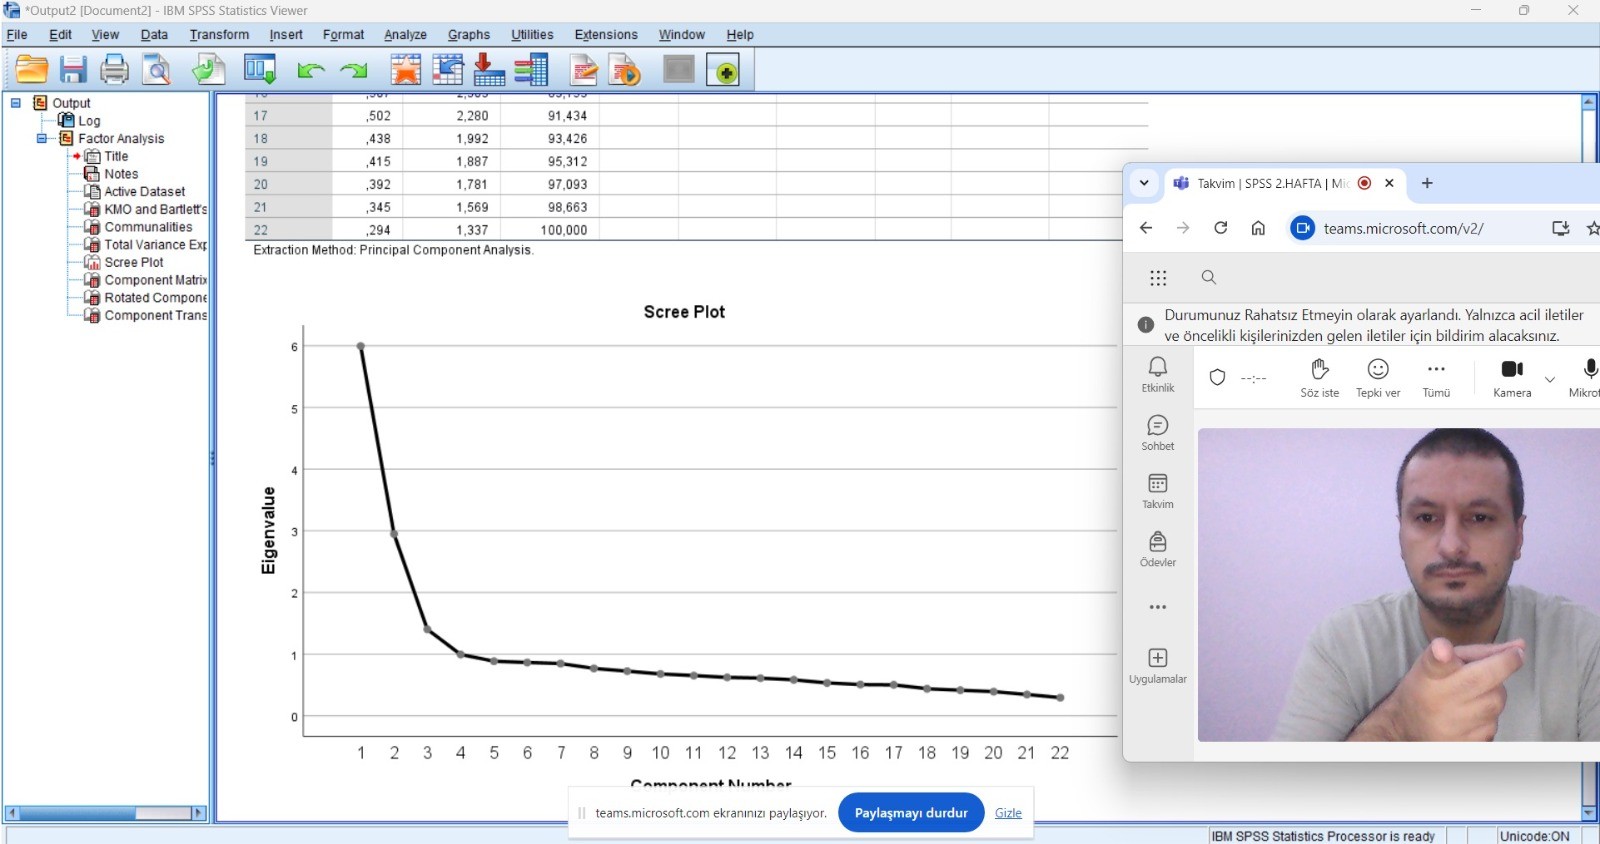The height and width of the screenshot is (844, 1600).
Task: Click the Gizle link
Action: pyautogui.click(x=1008, y=813)
